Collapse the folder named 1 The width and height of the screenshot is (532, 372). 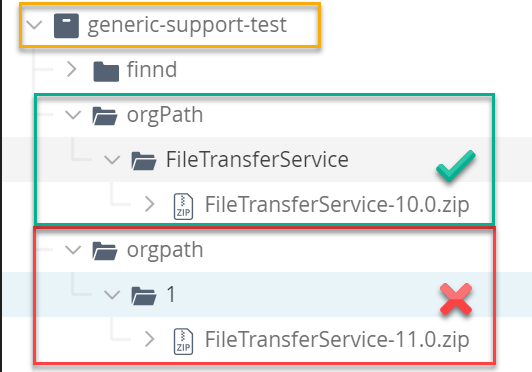[x=112, y=295]
